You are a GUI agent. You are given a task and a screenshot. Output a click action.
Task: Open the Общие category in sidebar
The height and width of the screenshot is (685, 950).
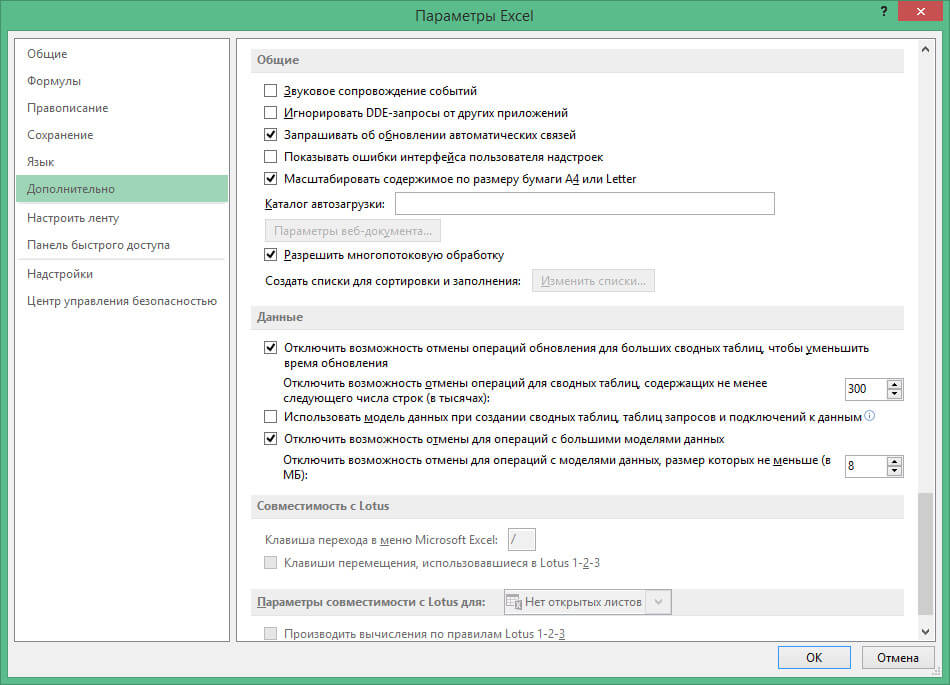[122, 54]
